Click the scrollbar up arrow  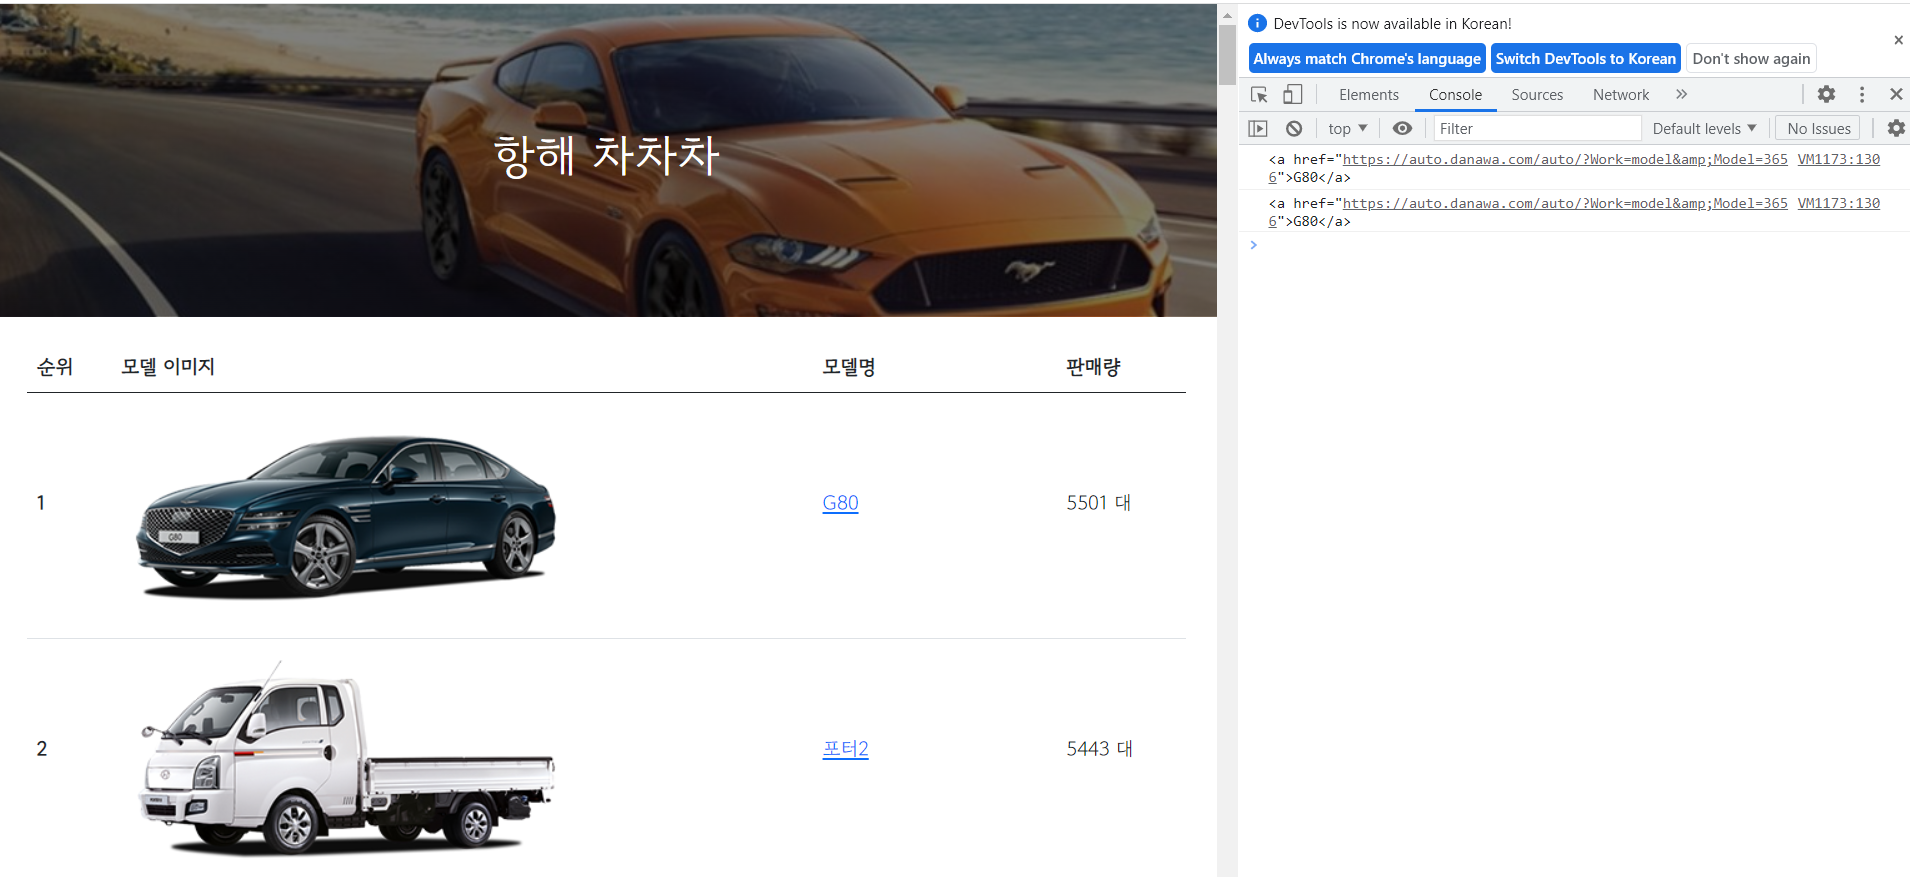[x=1227, y=15]
